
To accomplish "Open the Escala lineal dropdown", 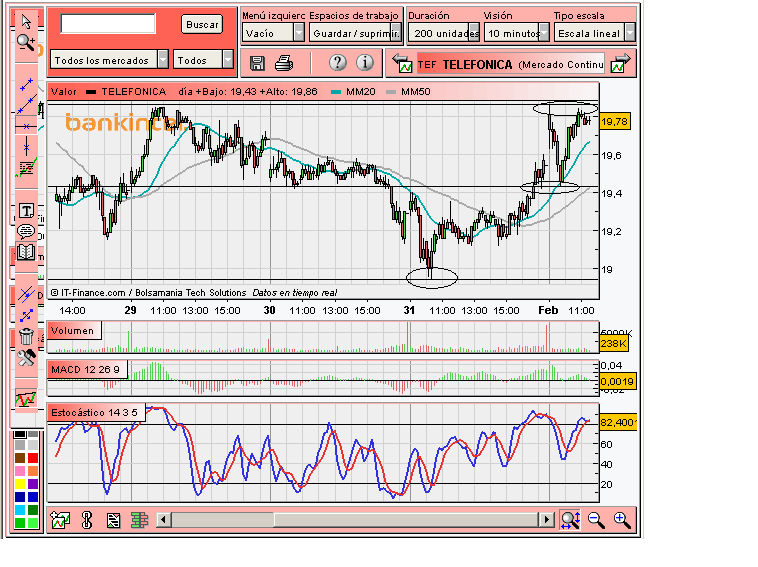I will tap(594, 33).
